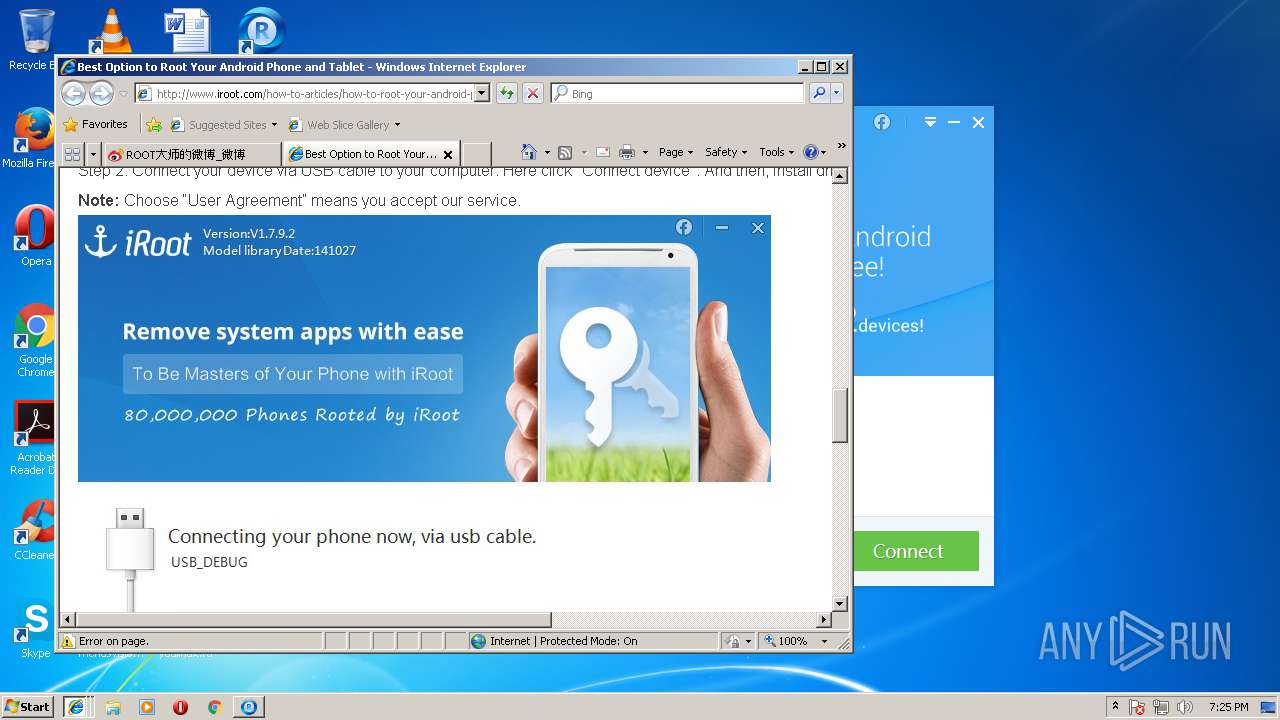
Task: Expand the Print options arrow
Action: click(x=645, y=153)
